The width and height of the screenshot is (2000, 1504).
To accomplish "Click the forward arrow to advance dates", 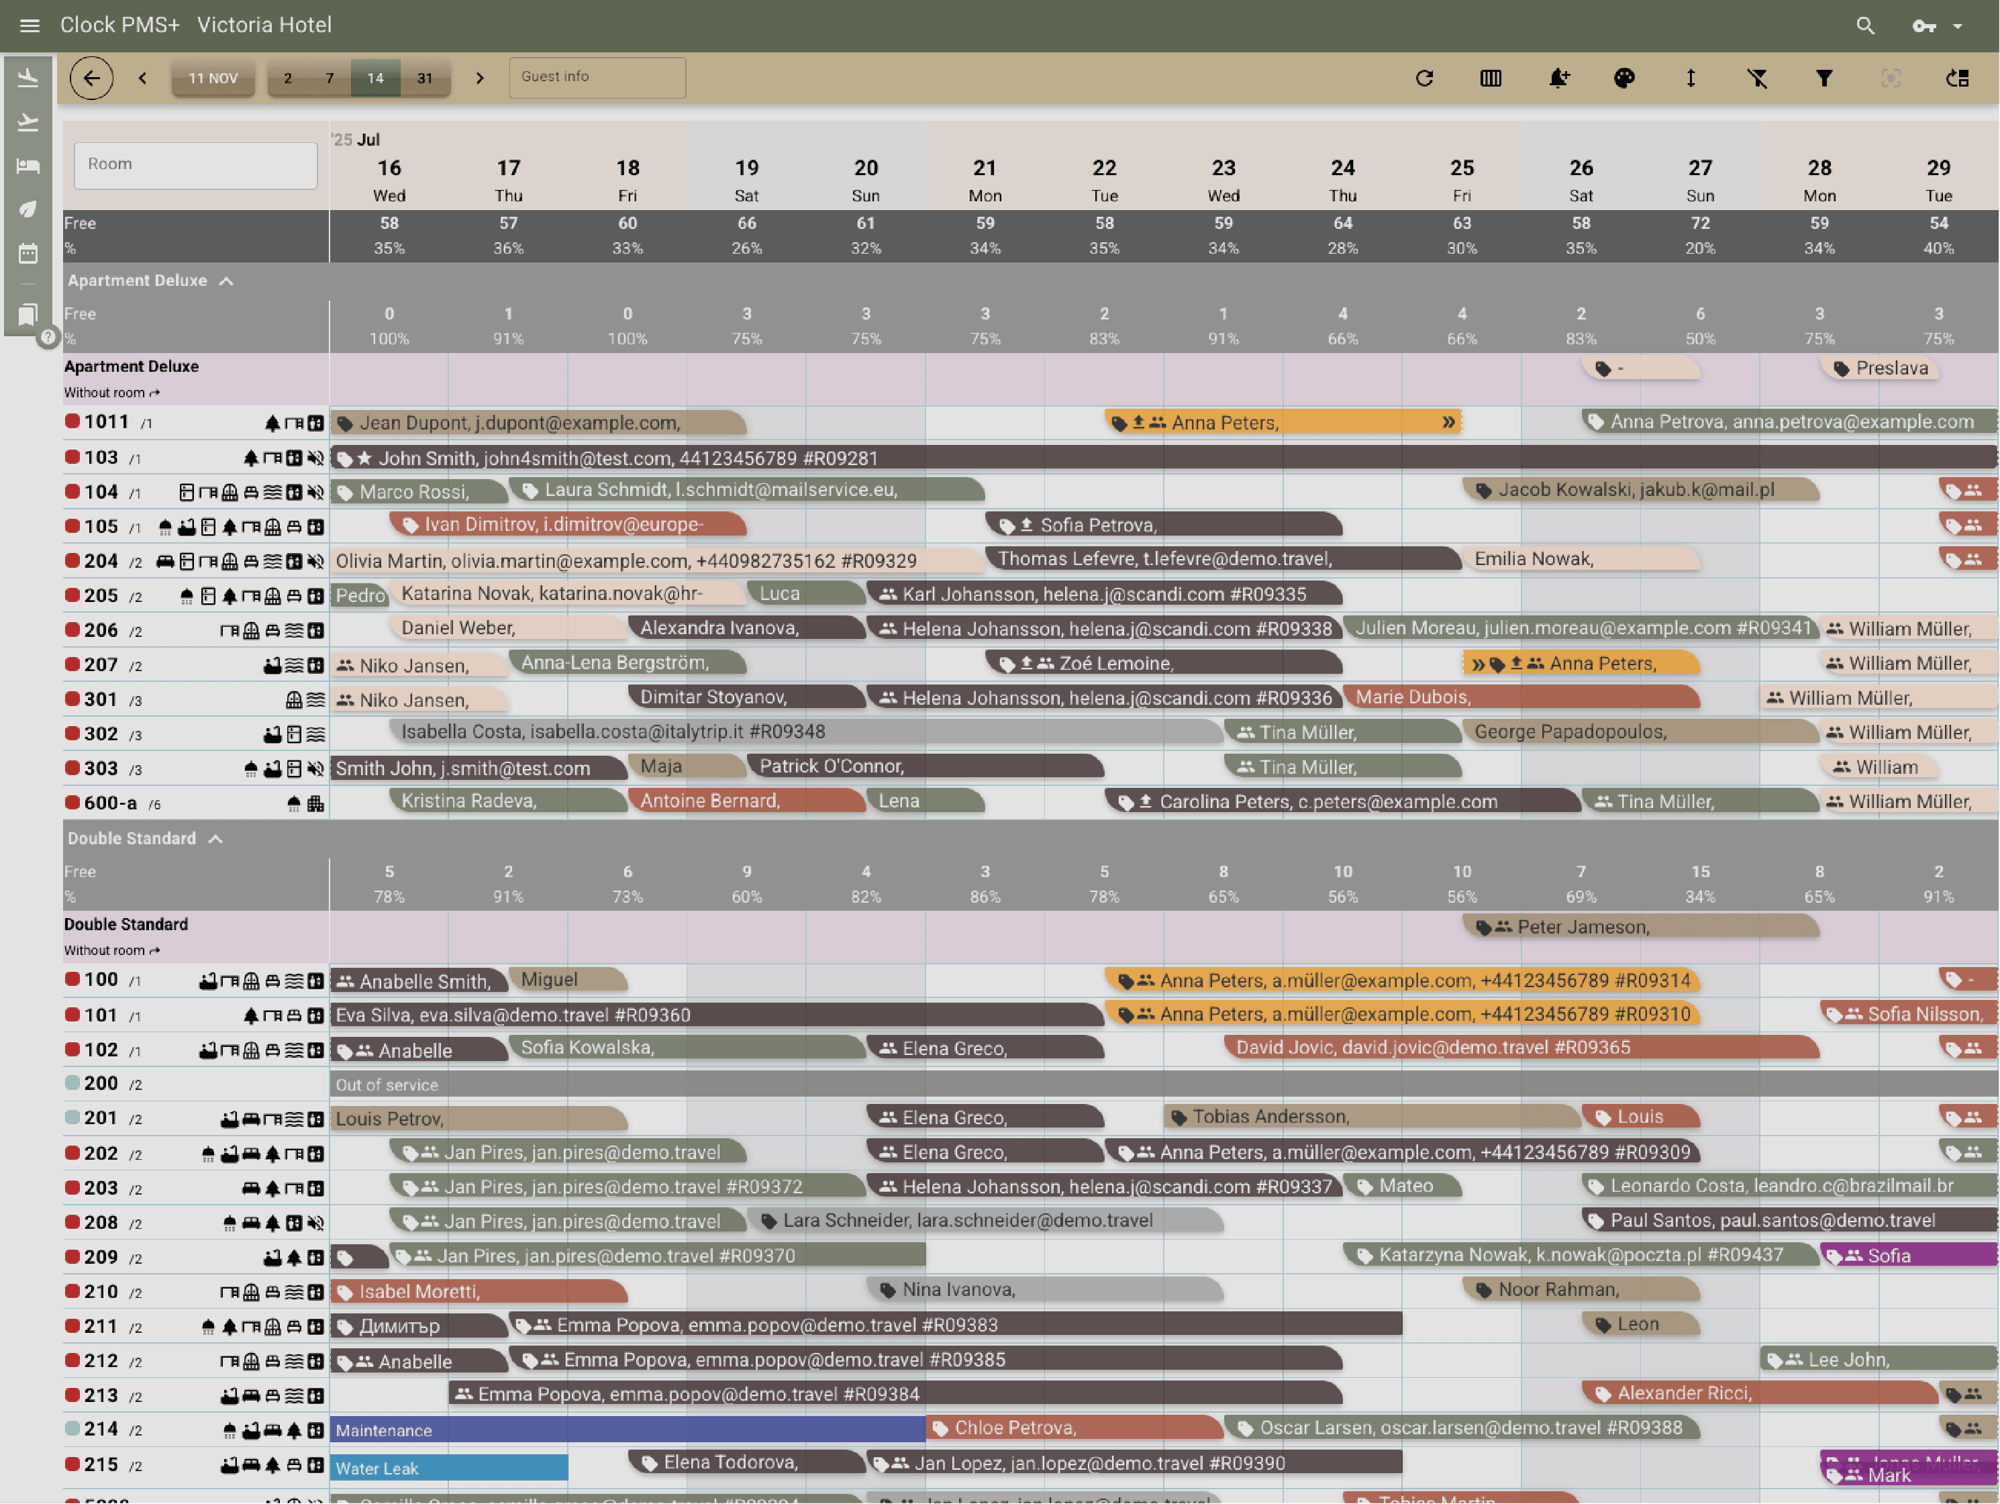I will tap(481, 77).
